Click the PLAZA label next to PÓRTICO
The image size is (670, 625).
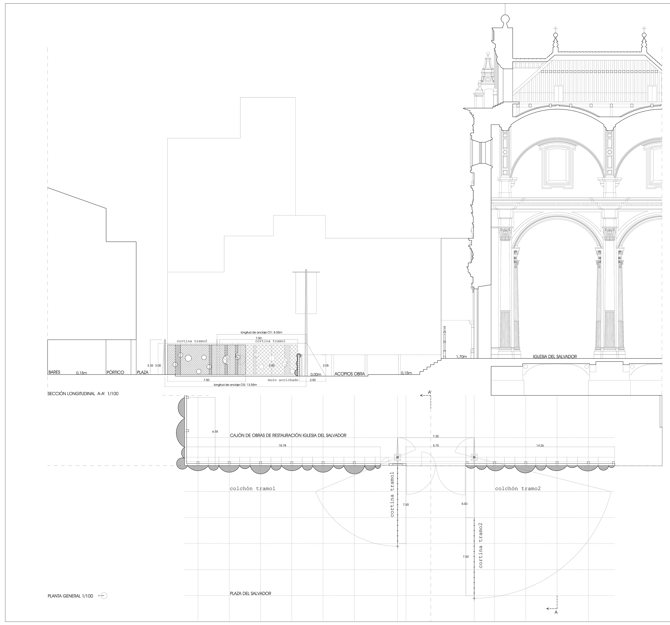click(143, 372)
